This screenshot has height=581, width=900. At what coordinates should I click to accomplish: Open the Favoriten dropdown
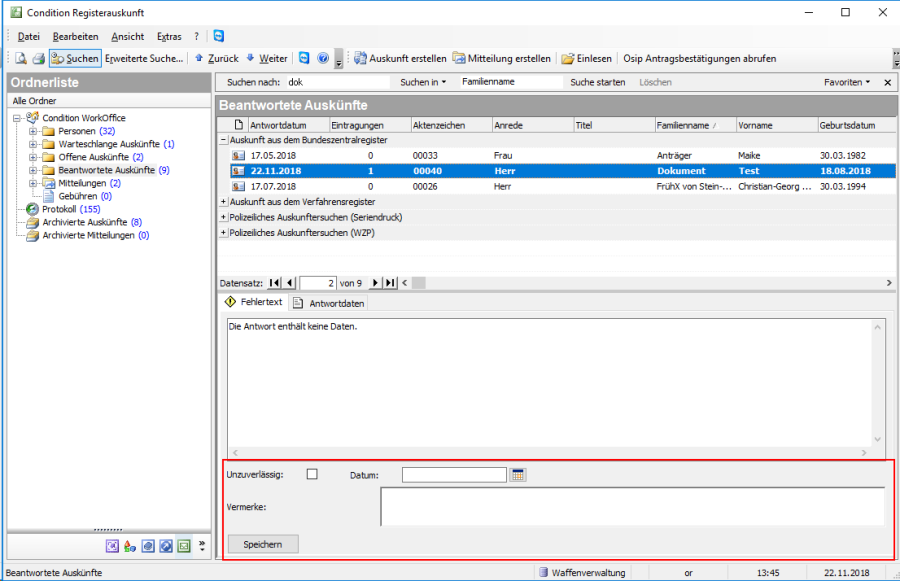tap(846, 82)
